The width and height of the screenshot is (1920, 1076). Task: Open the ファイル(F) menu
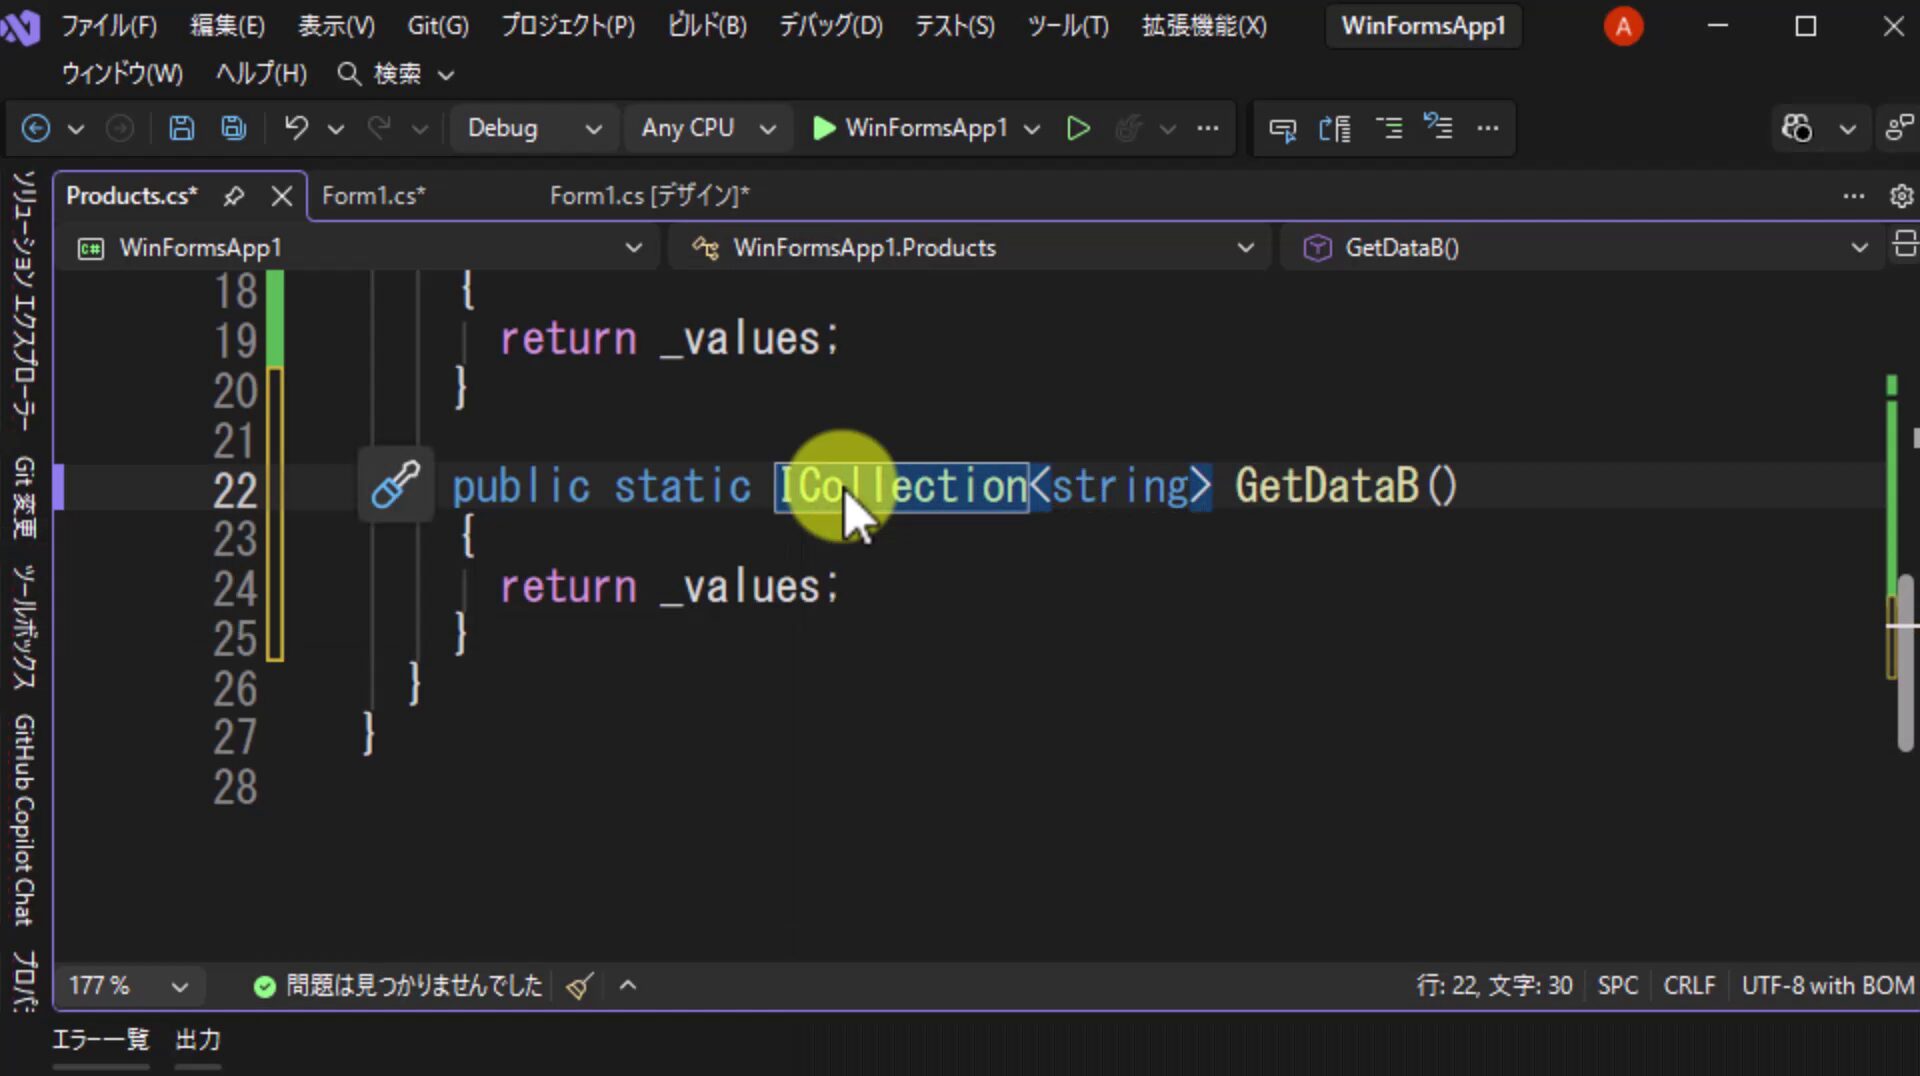[109, 26]
